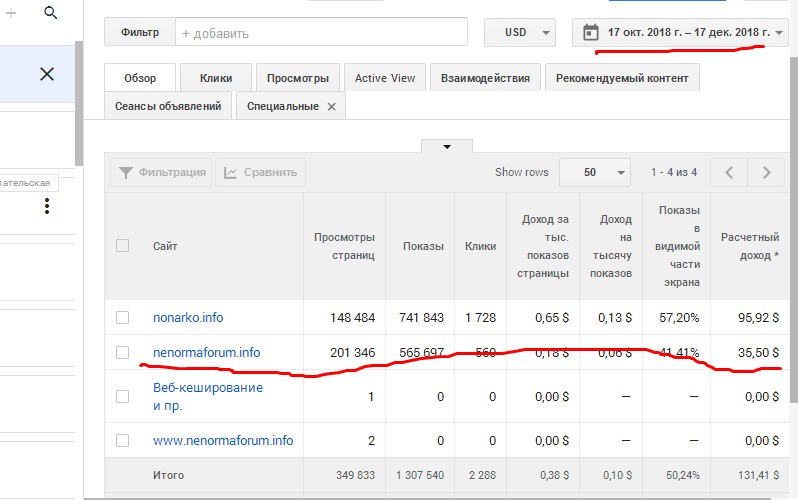The width and height of the screenshot is (798, 500).
Task: Close the Специальные tab with its X
Action: click(x=332, y=106)
